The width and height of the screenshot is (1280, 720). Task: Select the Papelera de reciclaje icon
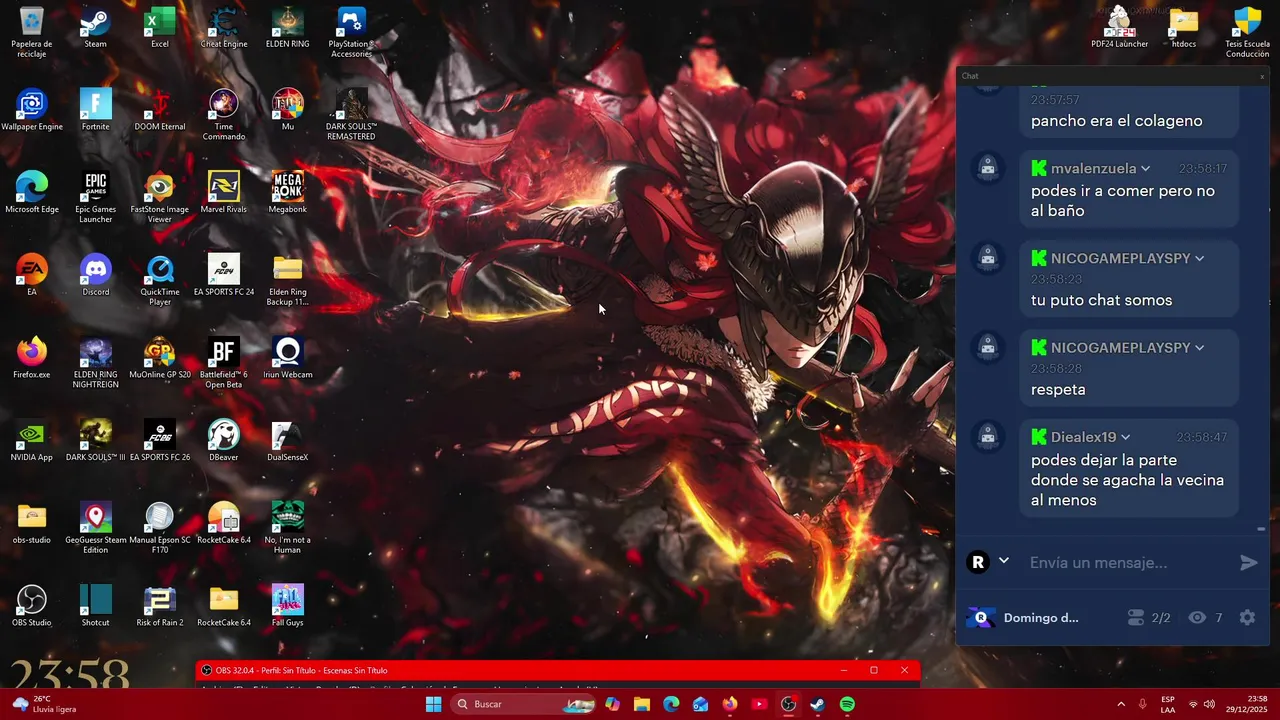(x=32, y=32)
